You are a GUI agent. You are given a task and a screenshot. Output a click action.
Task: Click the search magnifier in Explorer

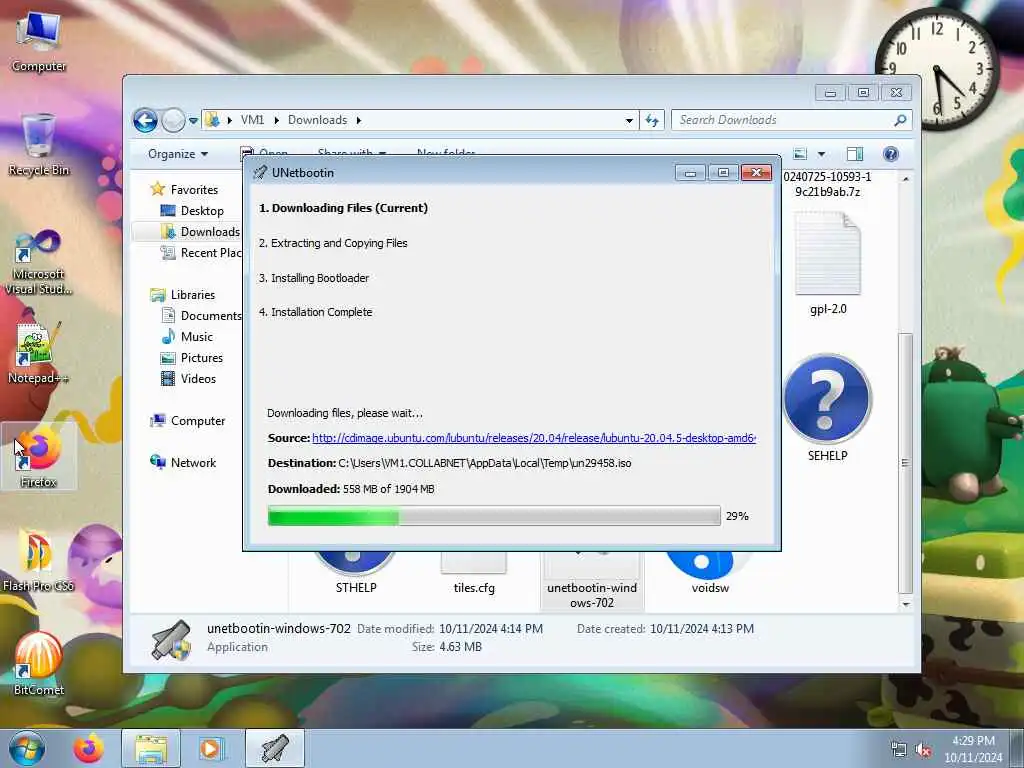click(x=900, y=120)
